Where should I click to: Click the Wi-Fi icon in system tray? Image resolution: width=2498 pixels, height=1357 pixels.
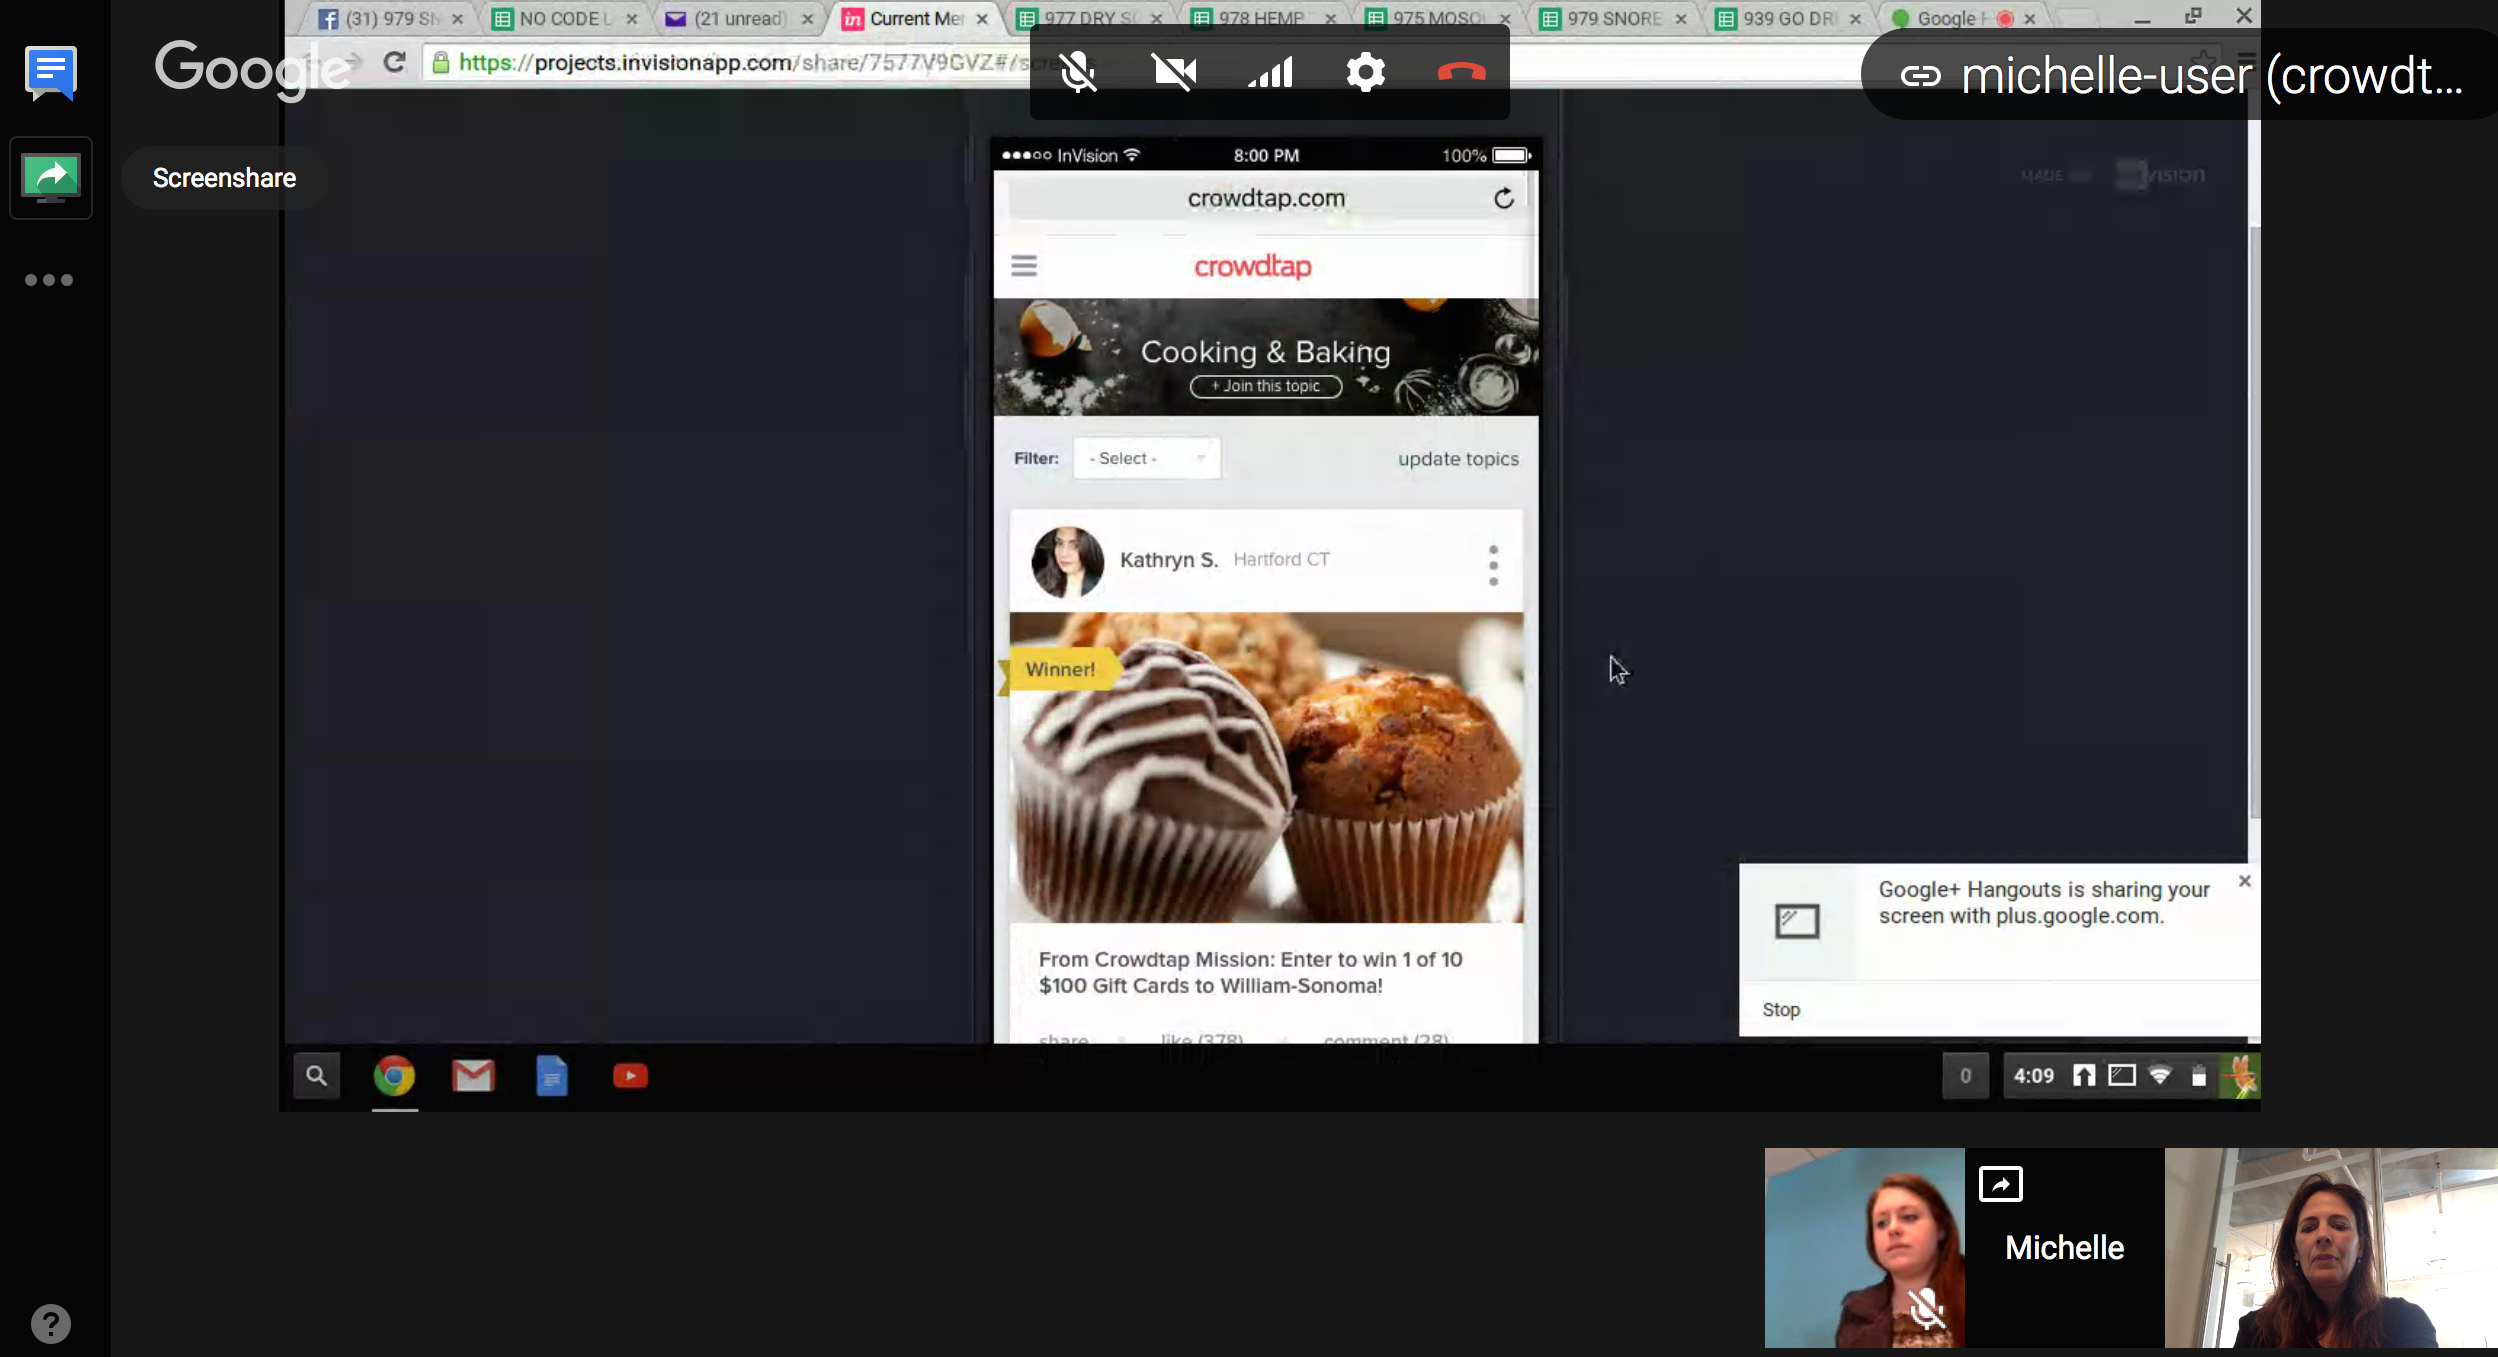pos(2160,1076)
